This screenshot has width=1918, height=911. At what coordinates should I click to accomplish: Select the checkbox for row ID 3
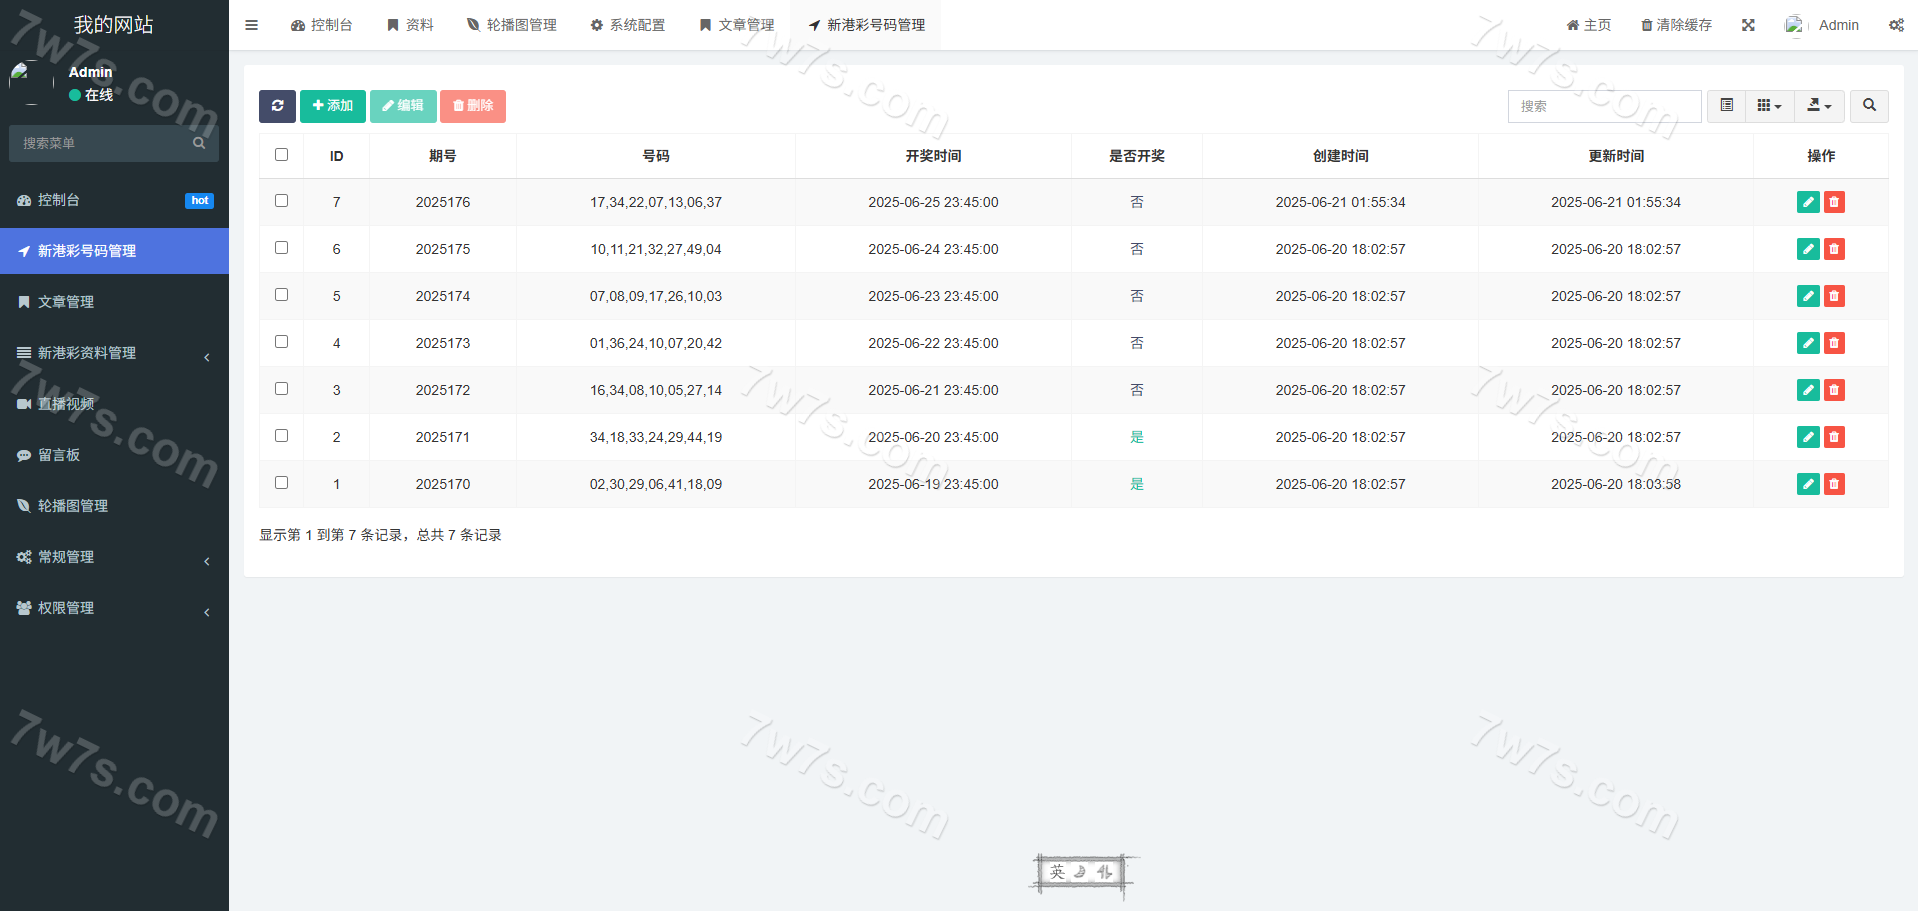point(281,389)
